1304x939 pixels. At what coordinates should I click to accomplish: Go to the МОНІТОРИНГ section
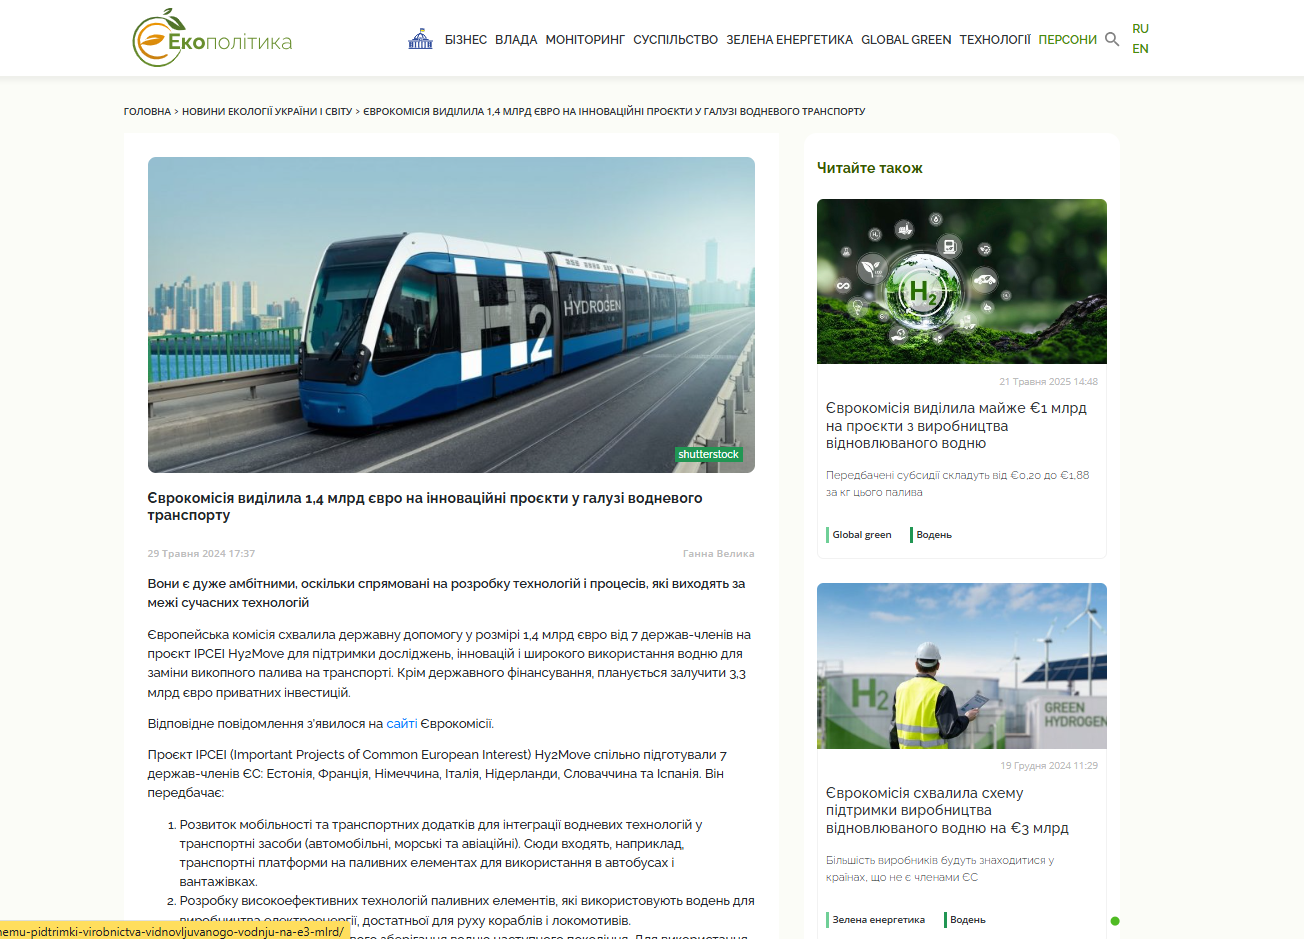585,40
